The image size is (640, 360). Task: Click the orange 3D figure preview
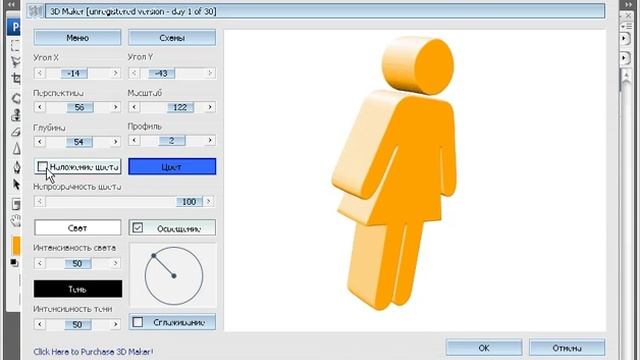[x=395, y=173]
